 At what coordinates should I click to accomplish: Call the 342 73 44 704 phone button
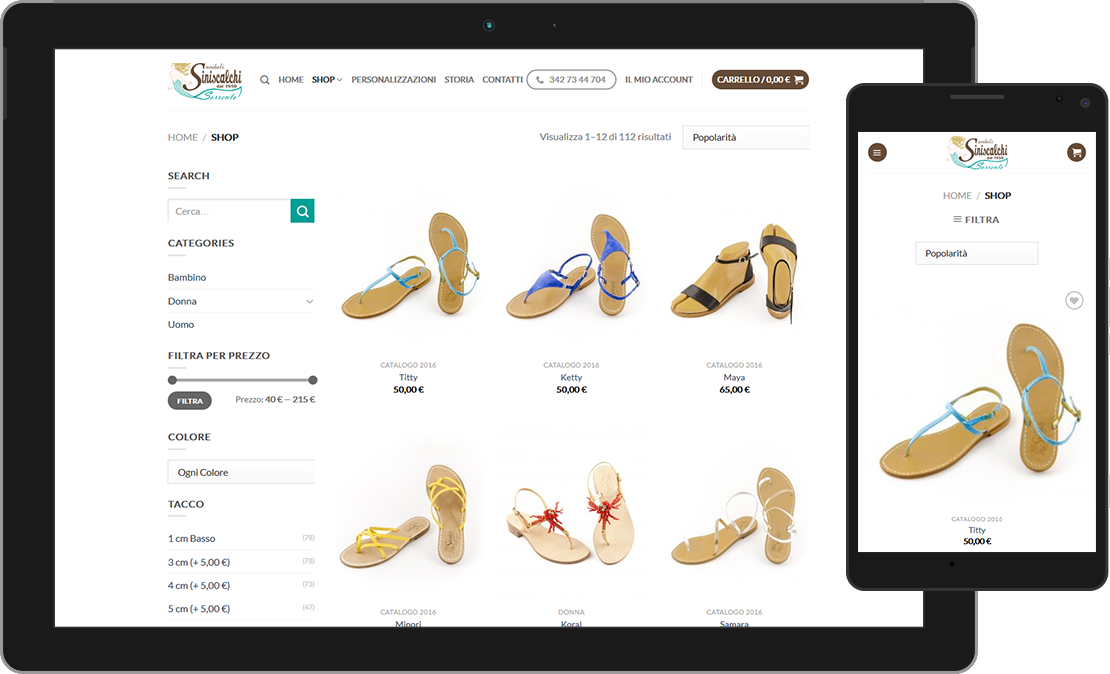pyautogui.click(x=571, y=80)
